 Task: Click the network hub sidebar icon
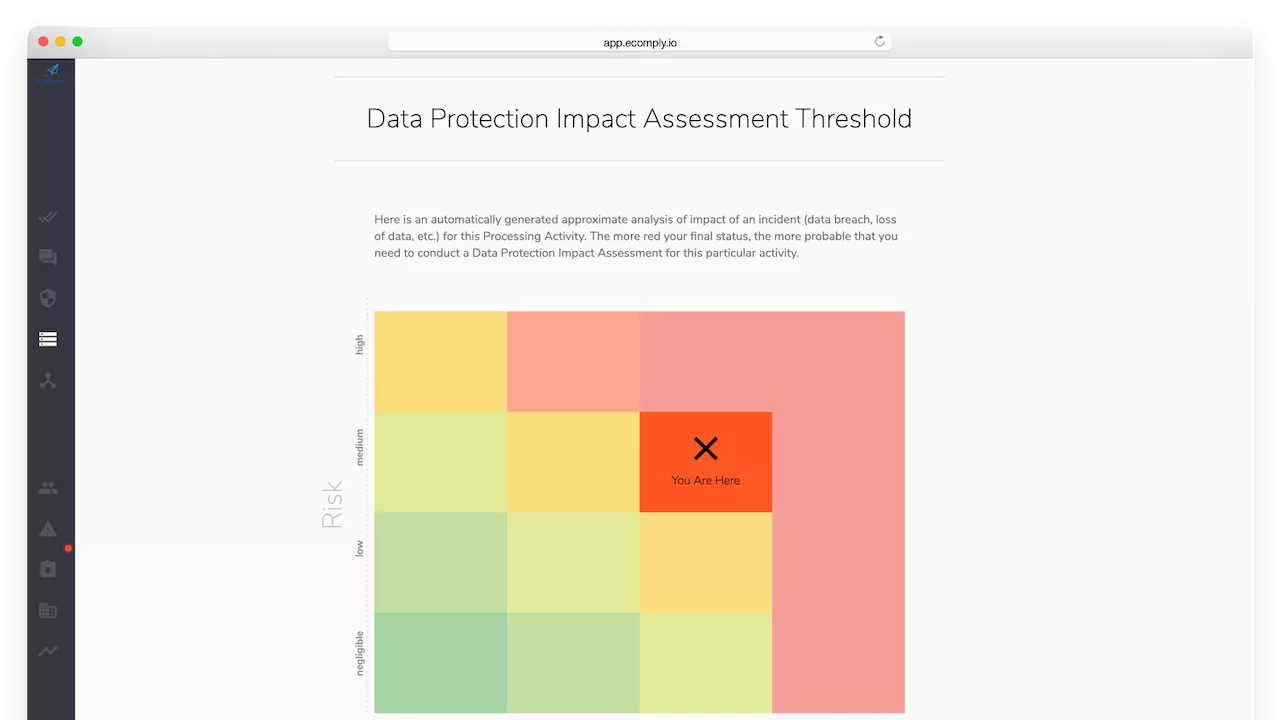[x=48, y=380]
